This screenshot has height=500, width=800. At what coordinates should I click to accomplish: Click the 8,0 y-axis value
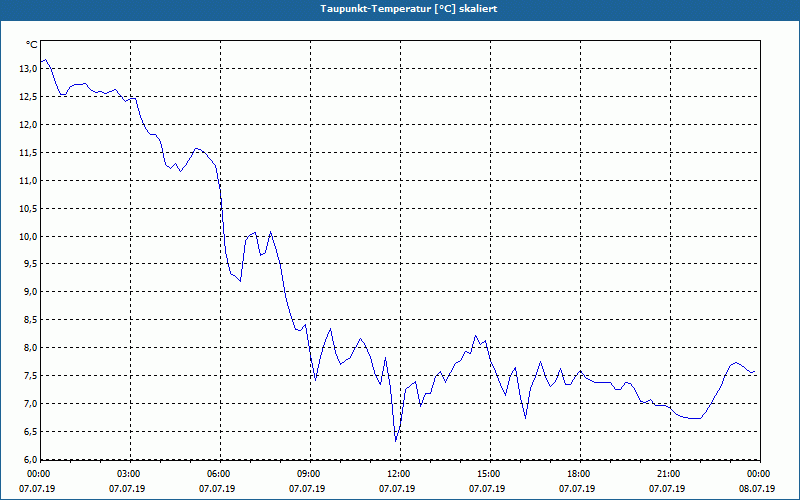30,348
